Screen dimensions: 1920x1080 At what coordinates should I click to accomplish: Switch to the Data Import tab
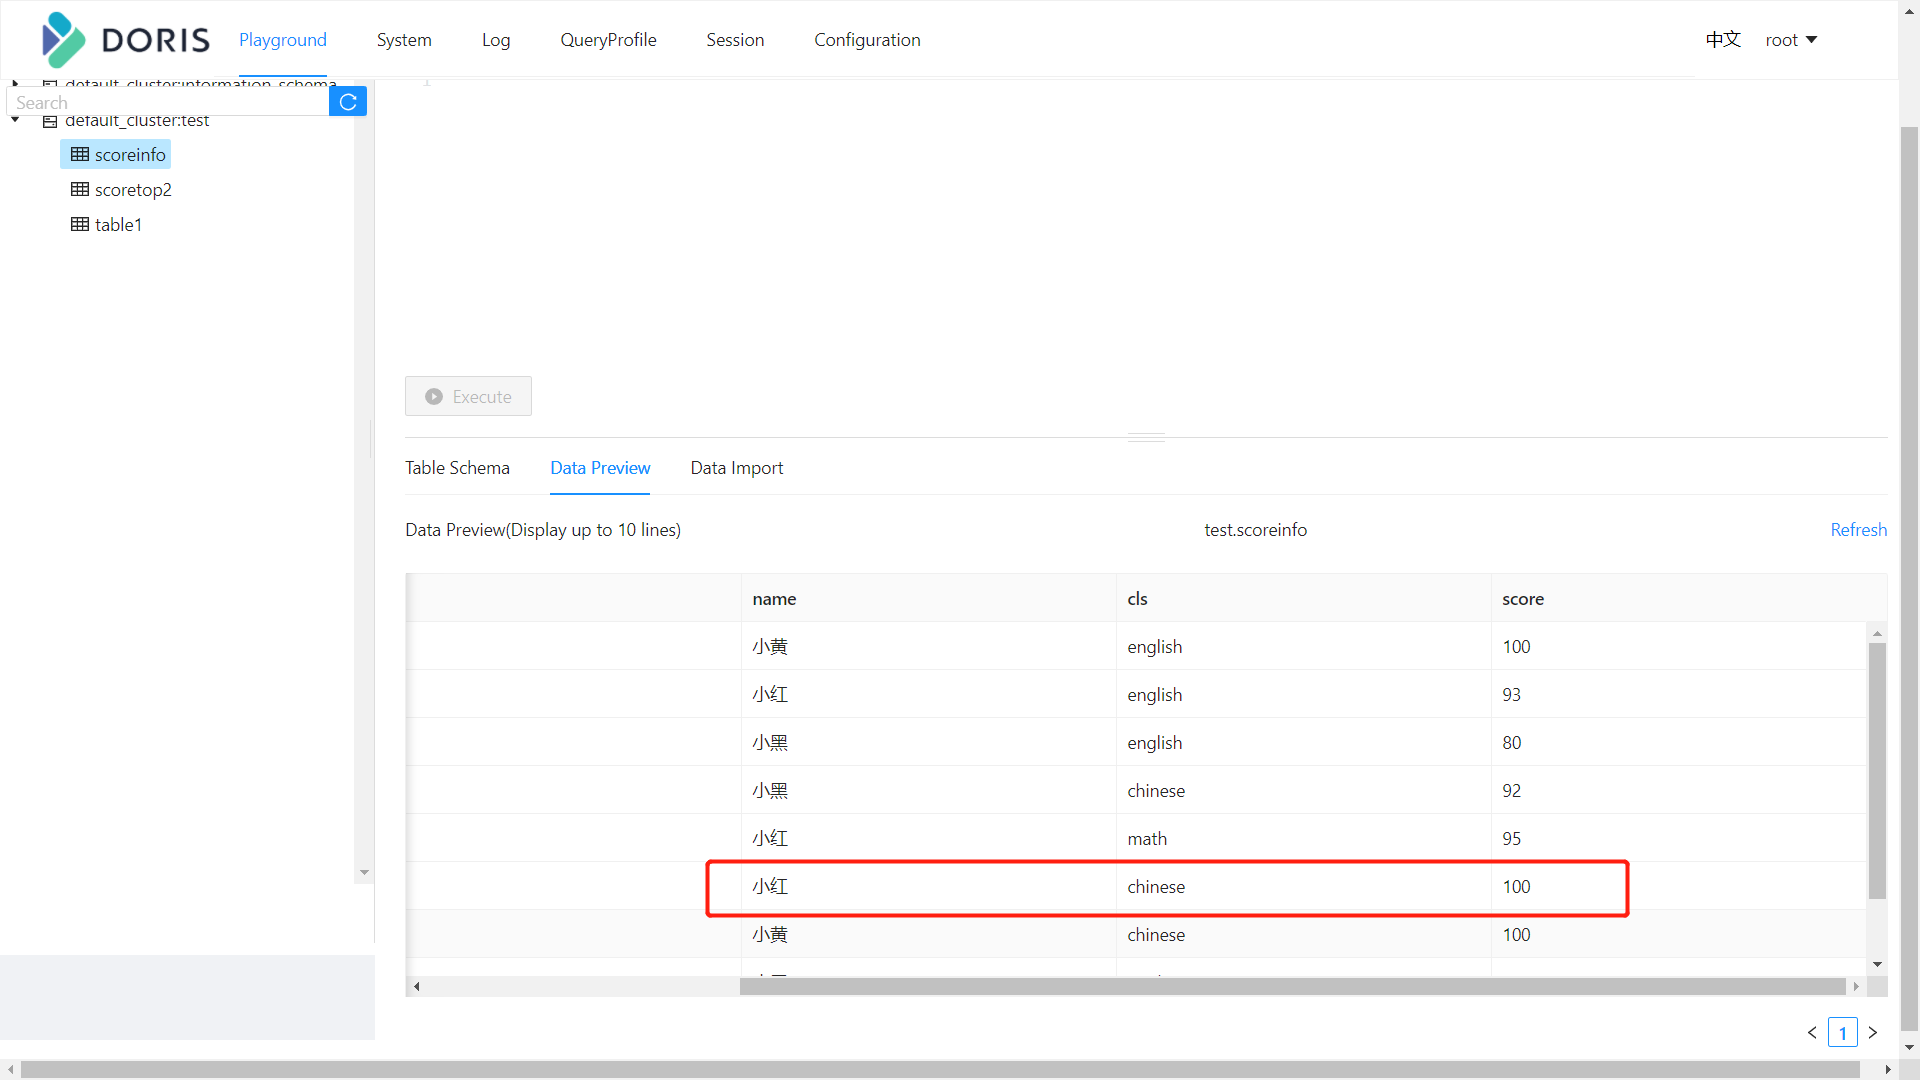(736, 468)
